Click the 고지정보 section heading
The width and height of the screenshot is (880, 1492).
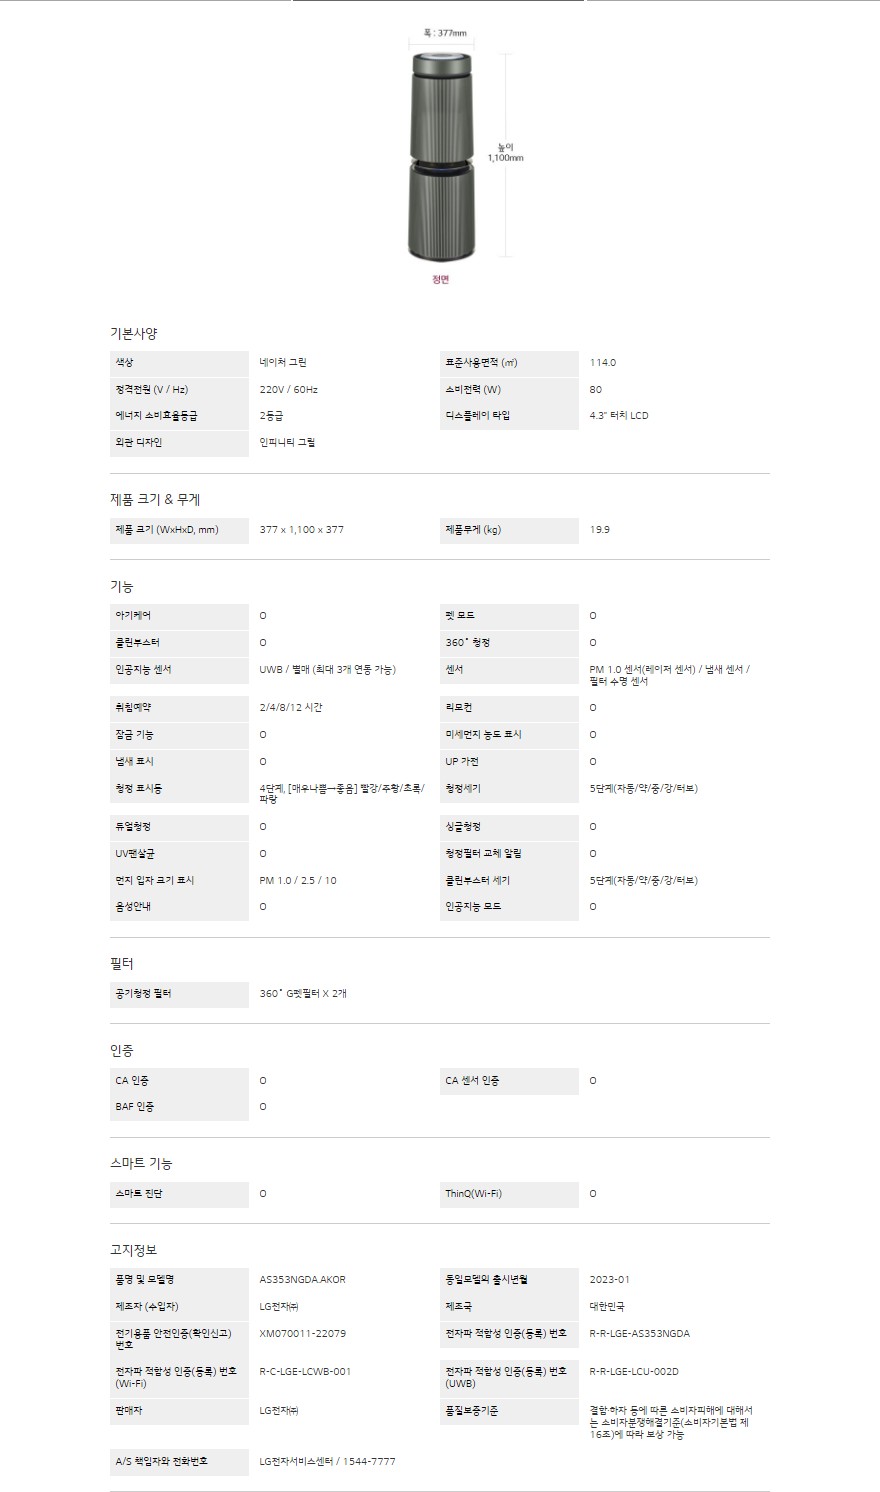point(133,1250)
